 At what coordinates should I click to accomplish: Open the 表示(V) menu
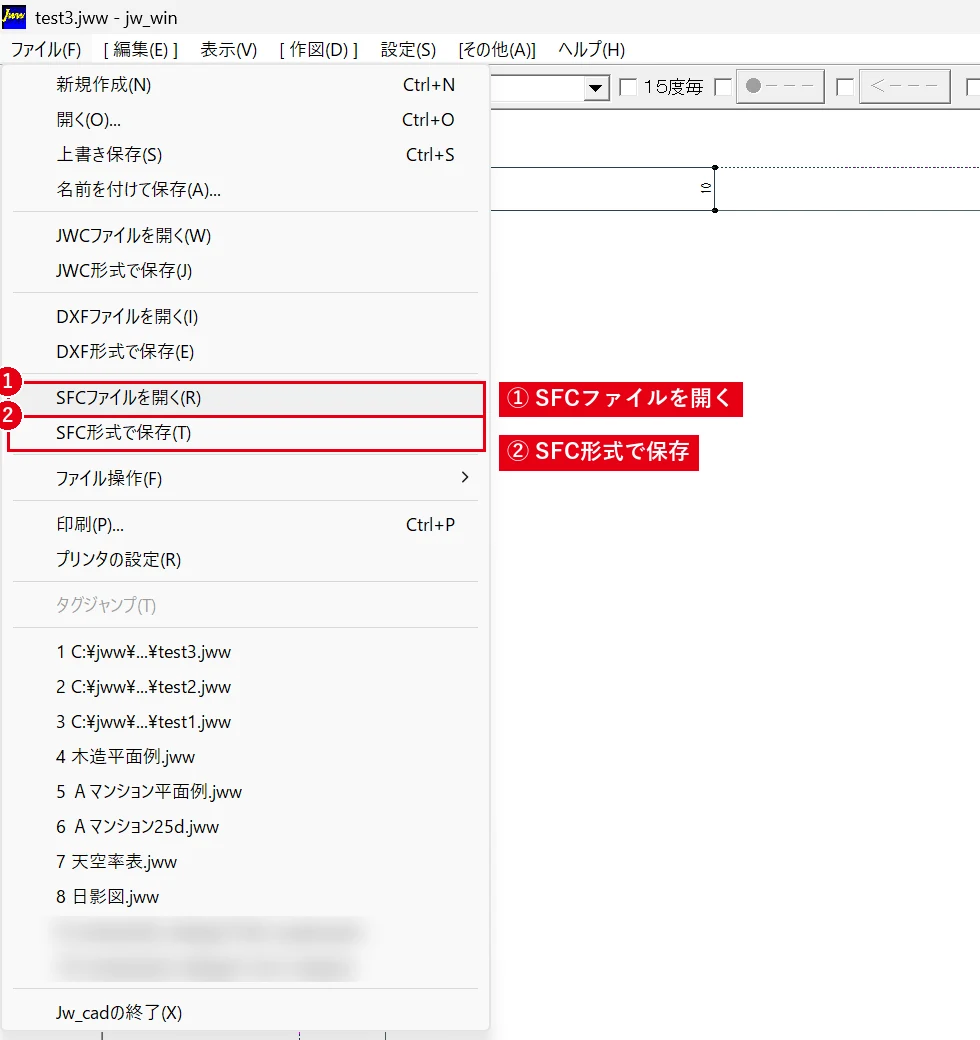coord(229,50)
